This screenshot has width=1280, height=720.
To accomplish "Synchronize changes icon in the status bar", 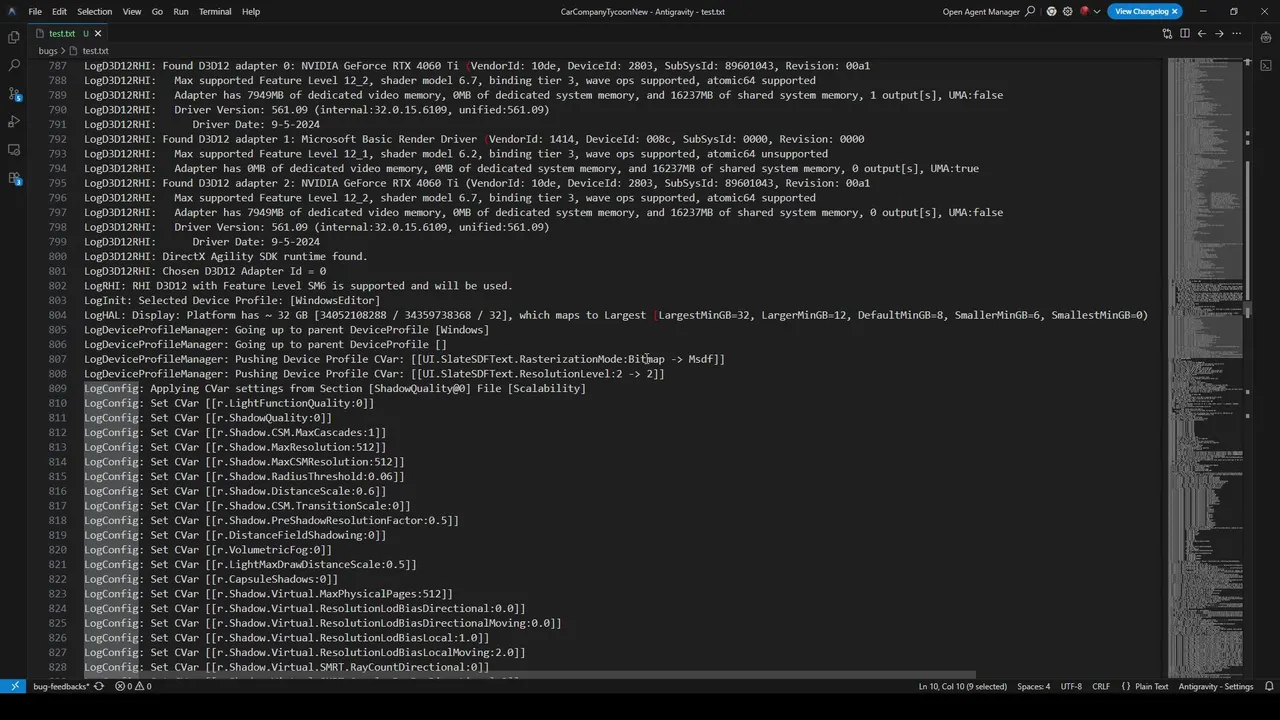I will pyautogui.click(x=98, y=686).
